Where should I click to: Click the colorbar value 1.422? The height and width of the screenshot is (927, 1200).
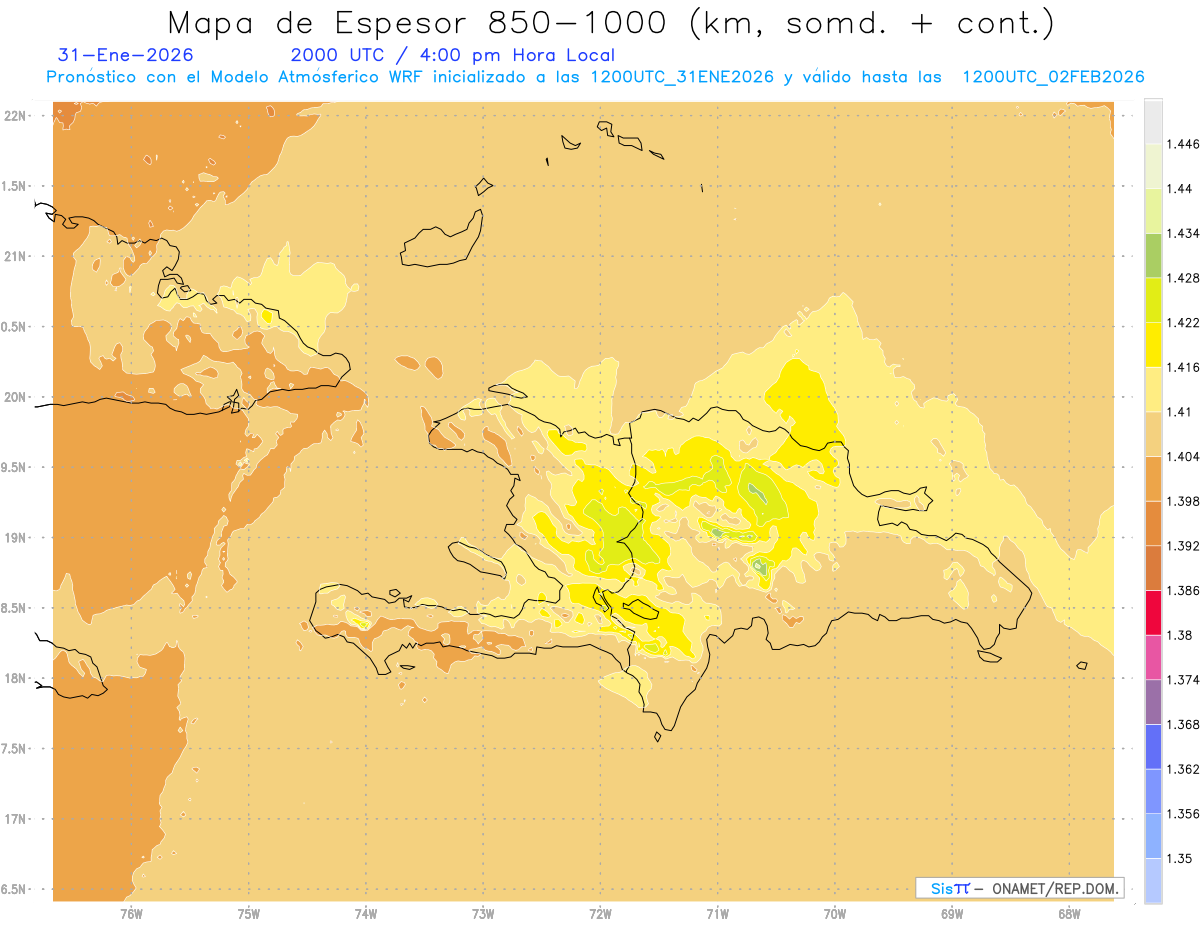(1183, 322)
